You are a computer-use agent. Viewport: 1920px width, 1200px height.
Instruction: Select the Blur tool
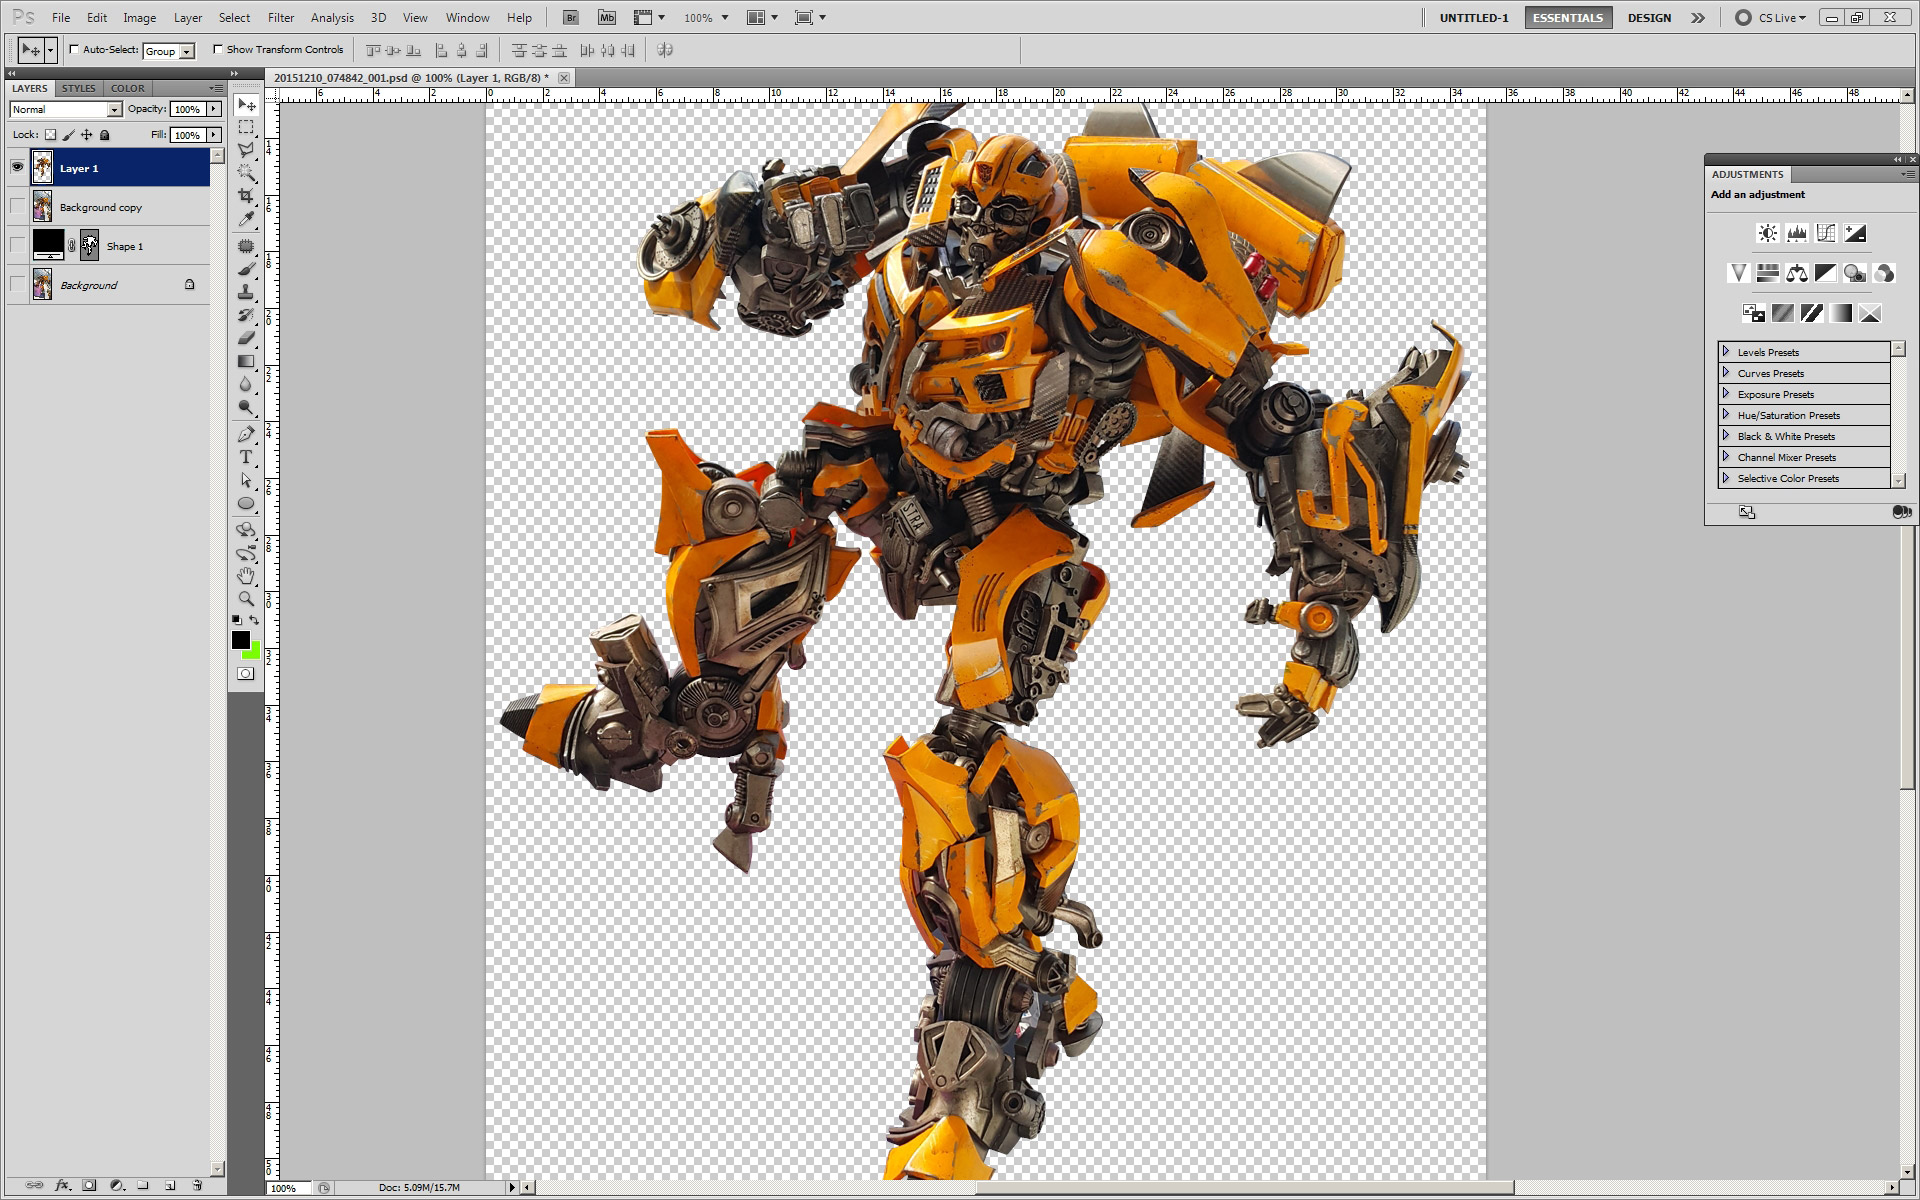tap(246, 384)
